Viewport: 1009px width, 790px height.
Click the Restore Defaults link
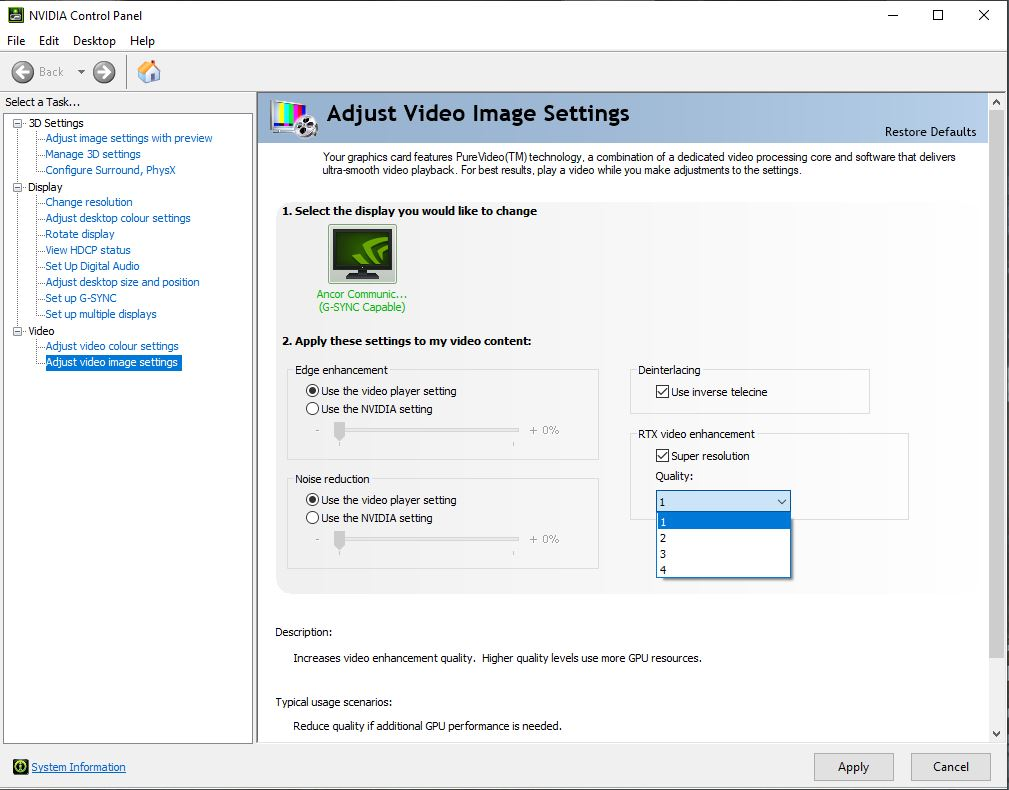930,132
